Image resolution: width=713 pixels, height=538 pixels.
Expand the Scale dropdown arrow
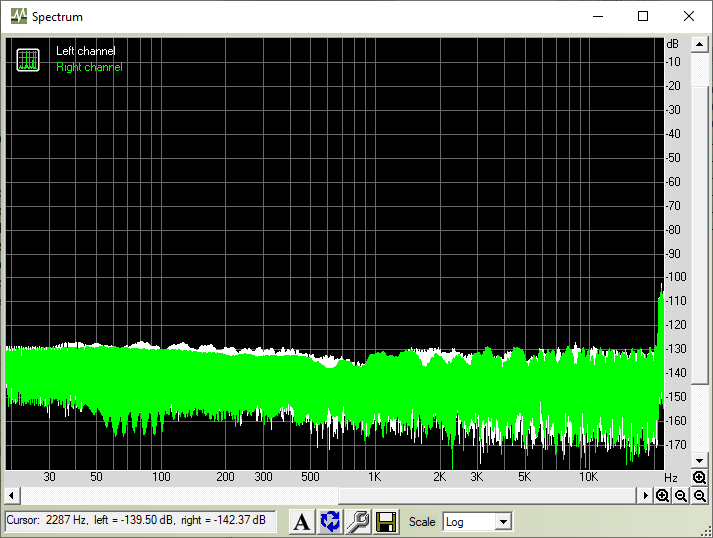tap(503, 522)
